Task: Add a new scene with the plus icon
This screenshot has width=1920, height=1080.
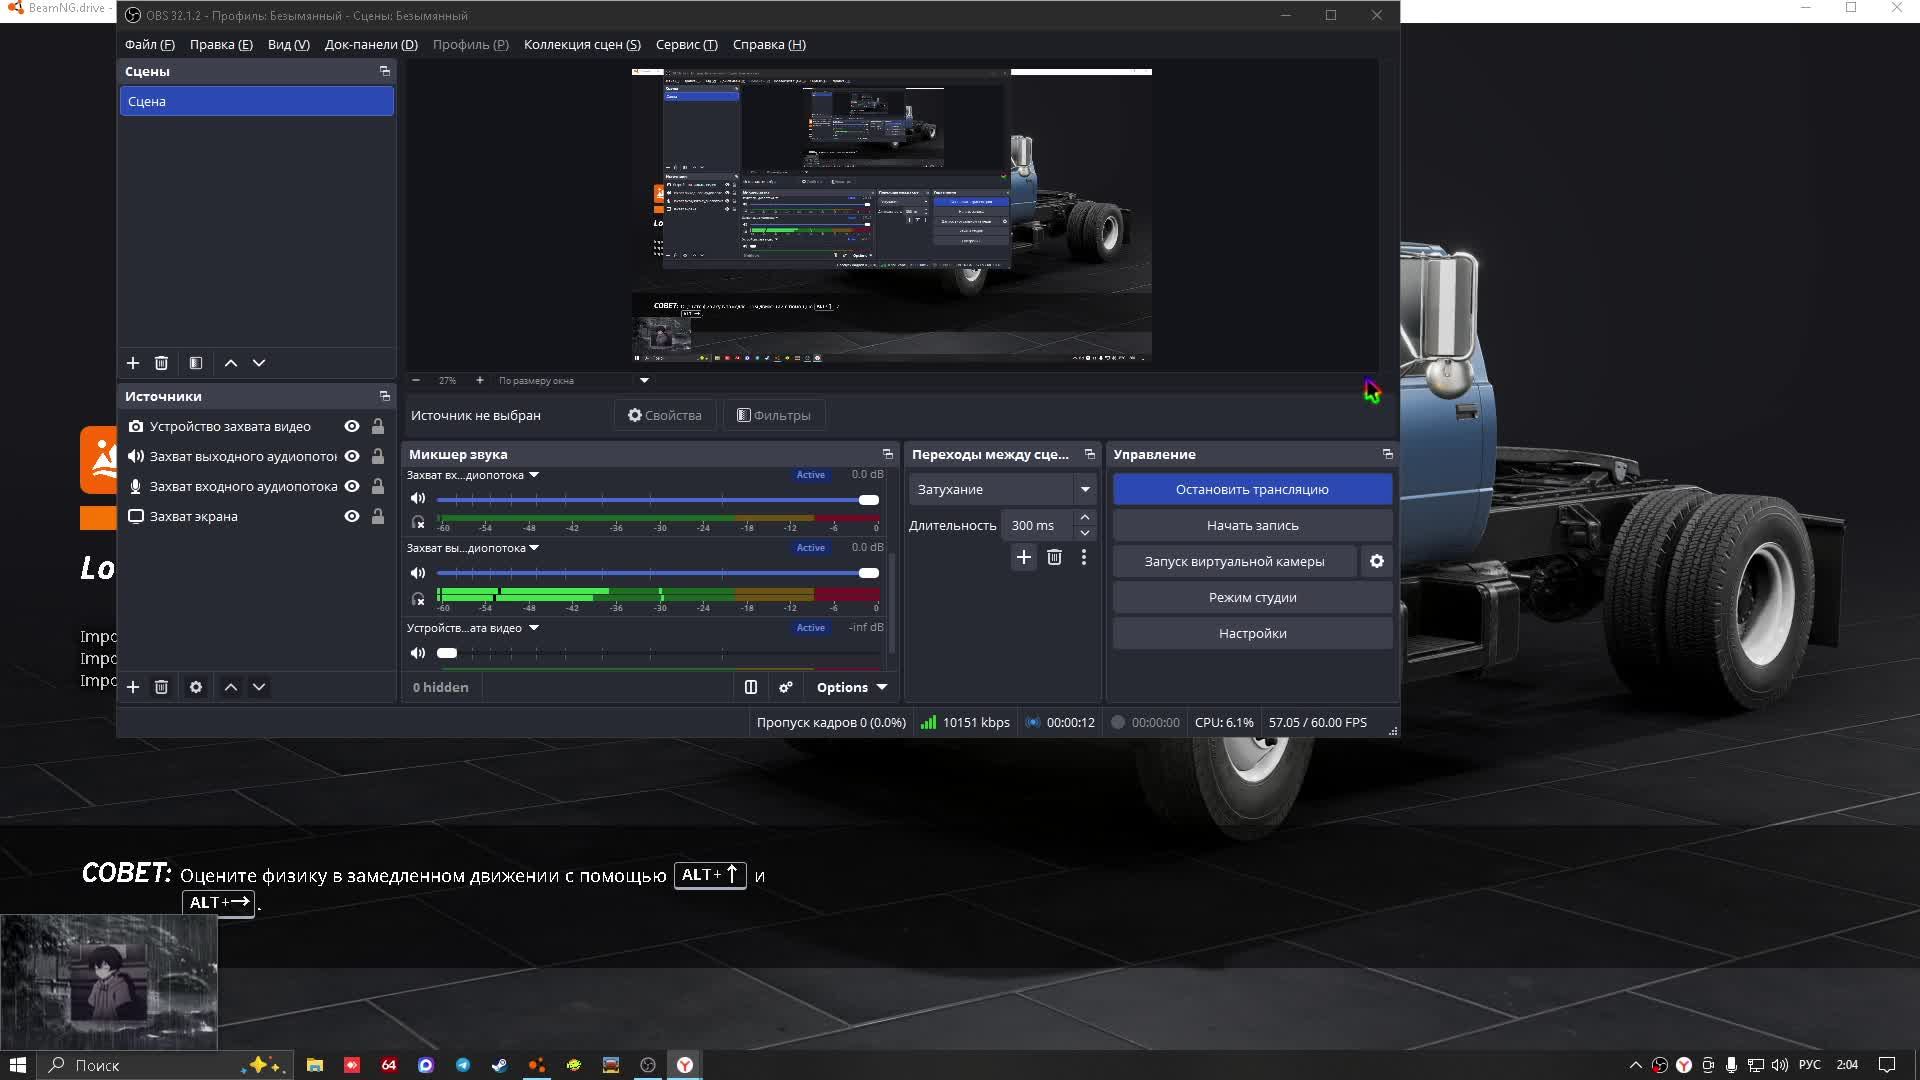Action: pos(133,363)
